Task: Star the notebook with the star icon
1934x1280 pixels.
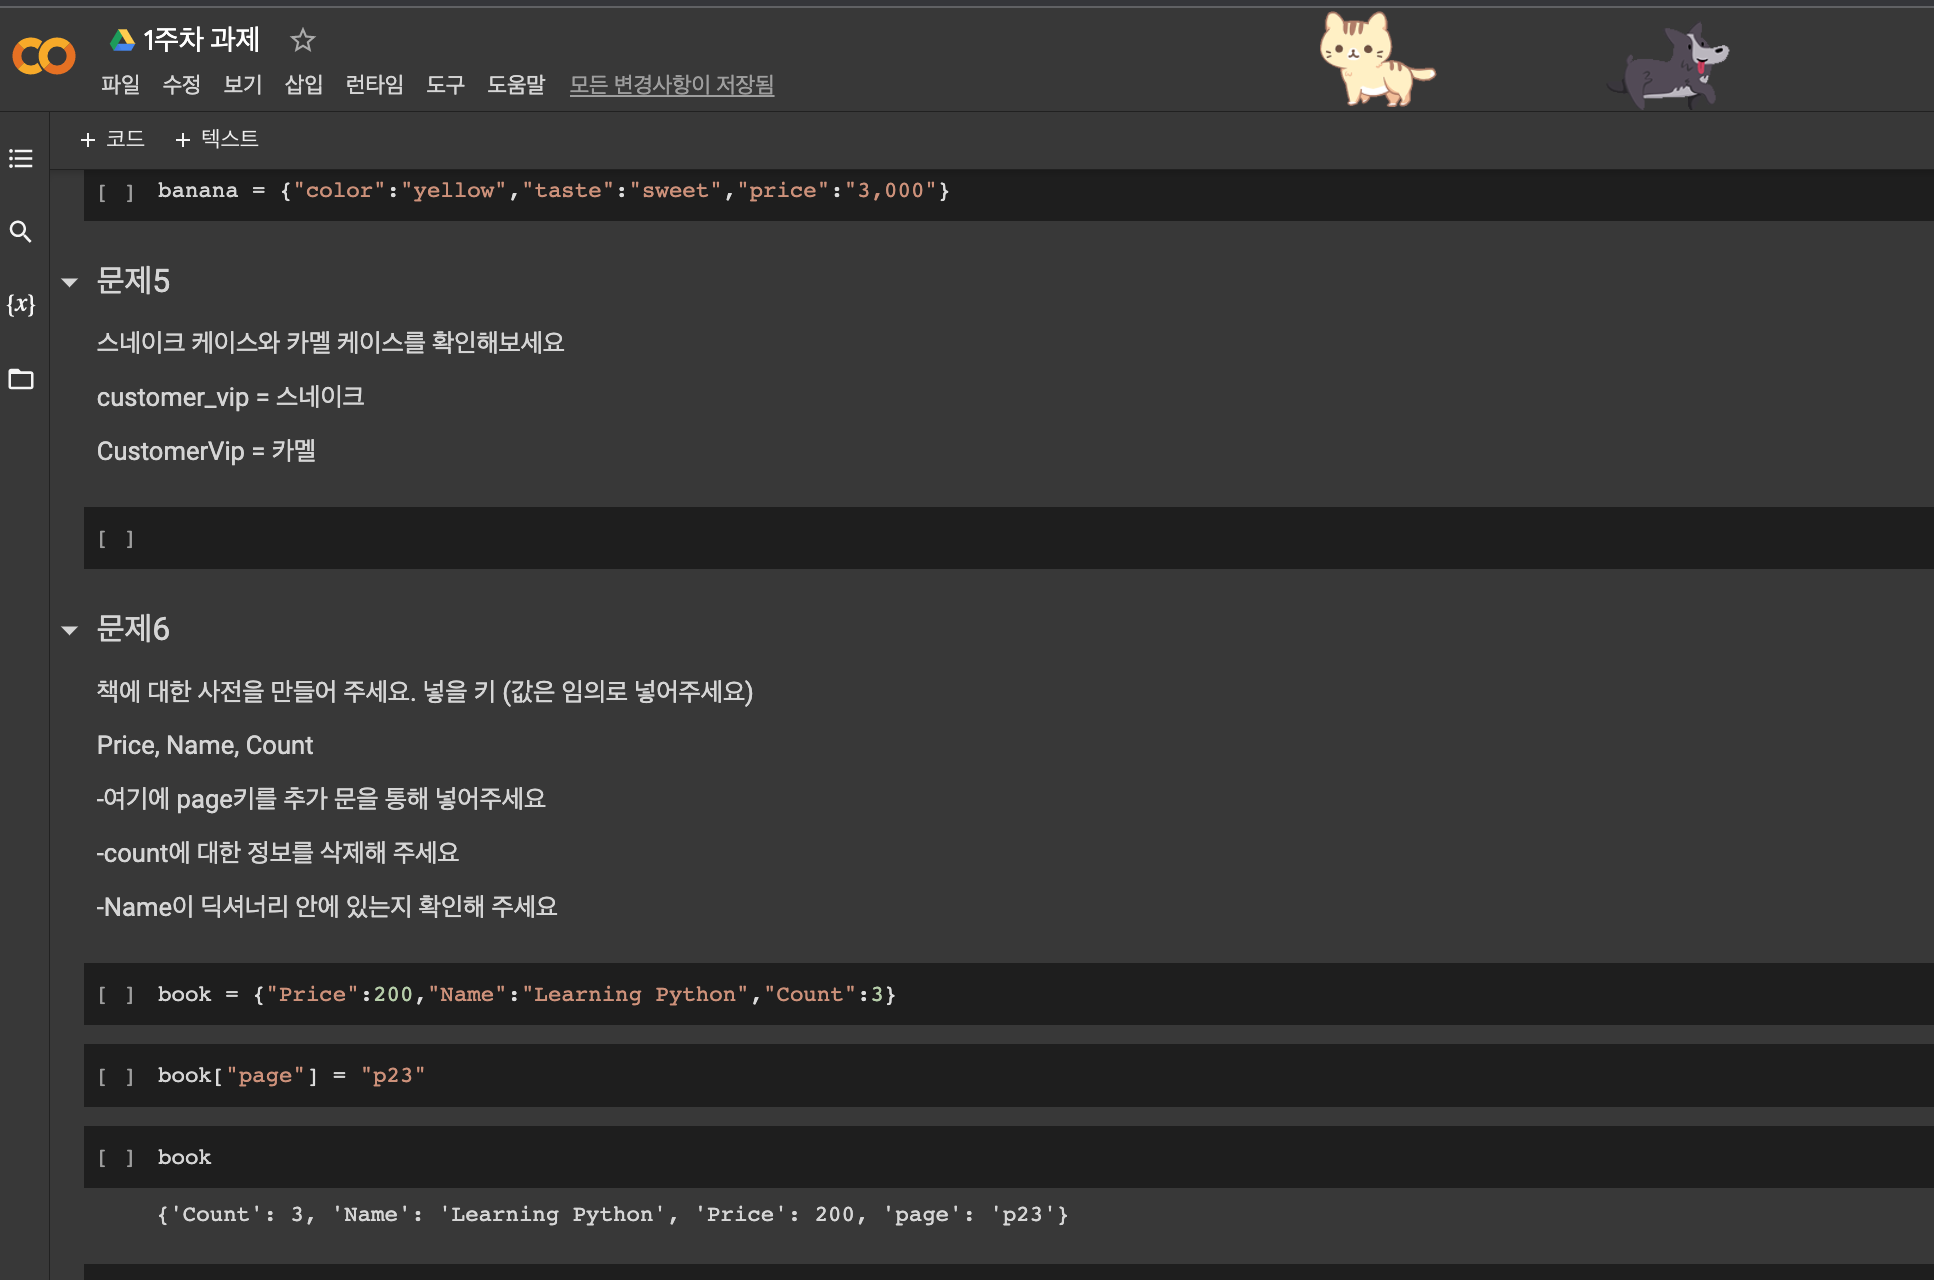Action: coord(302,40)
